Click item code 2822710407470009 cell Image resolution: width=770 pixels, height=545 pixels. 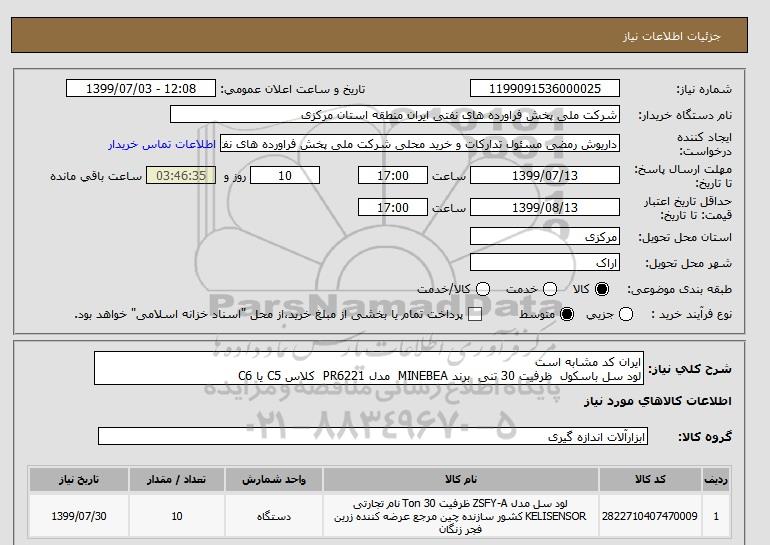tap(650, 516)
